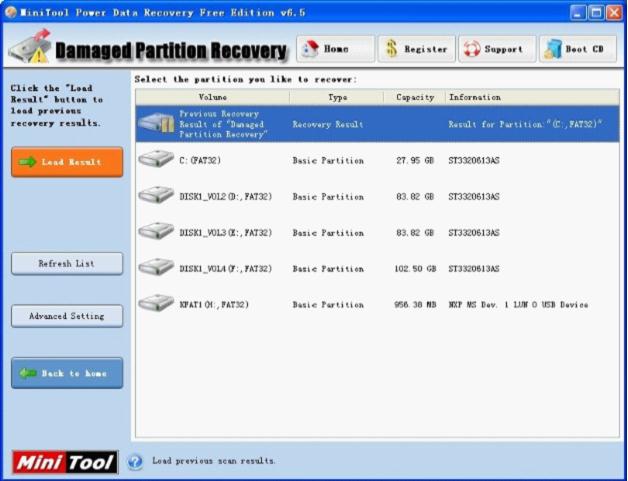Sort by the Volume column header
This screenshot has width=628, height=481.
(213, 97)
